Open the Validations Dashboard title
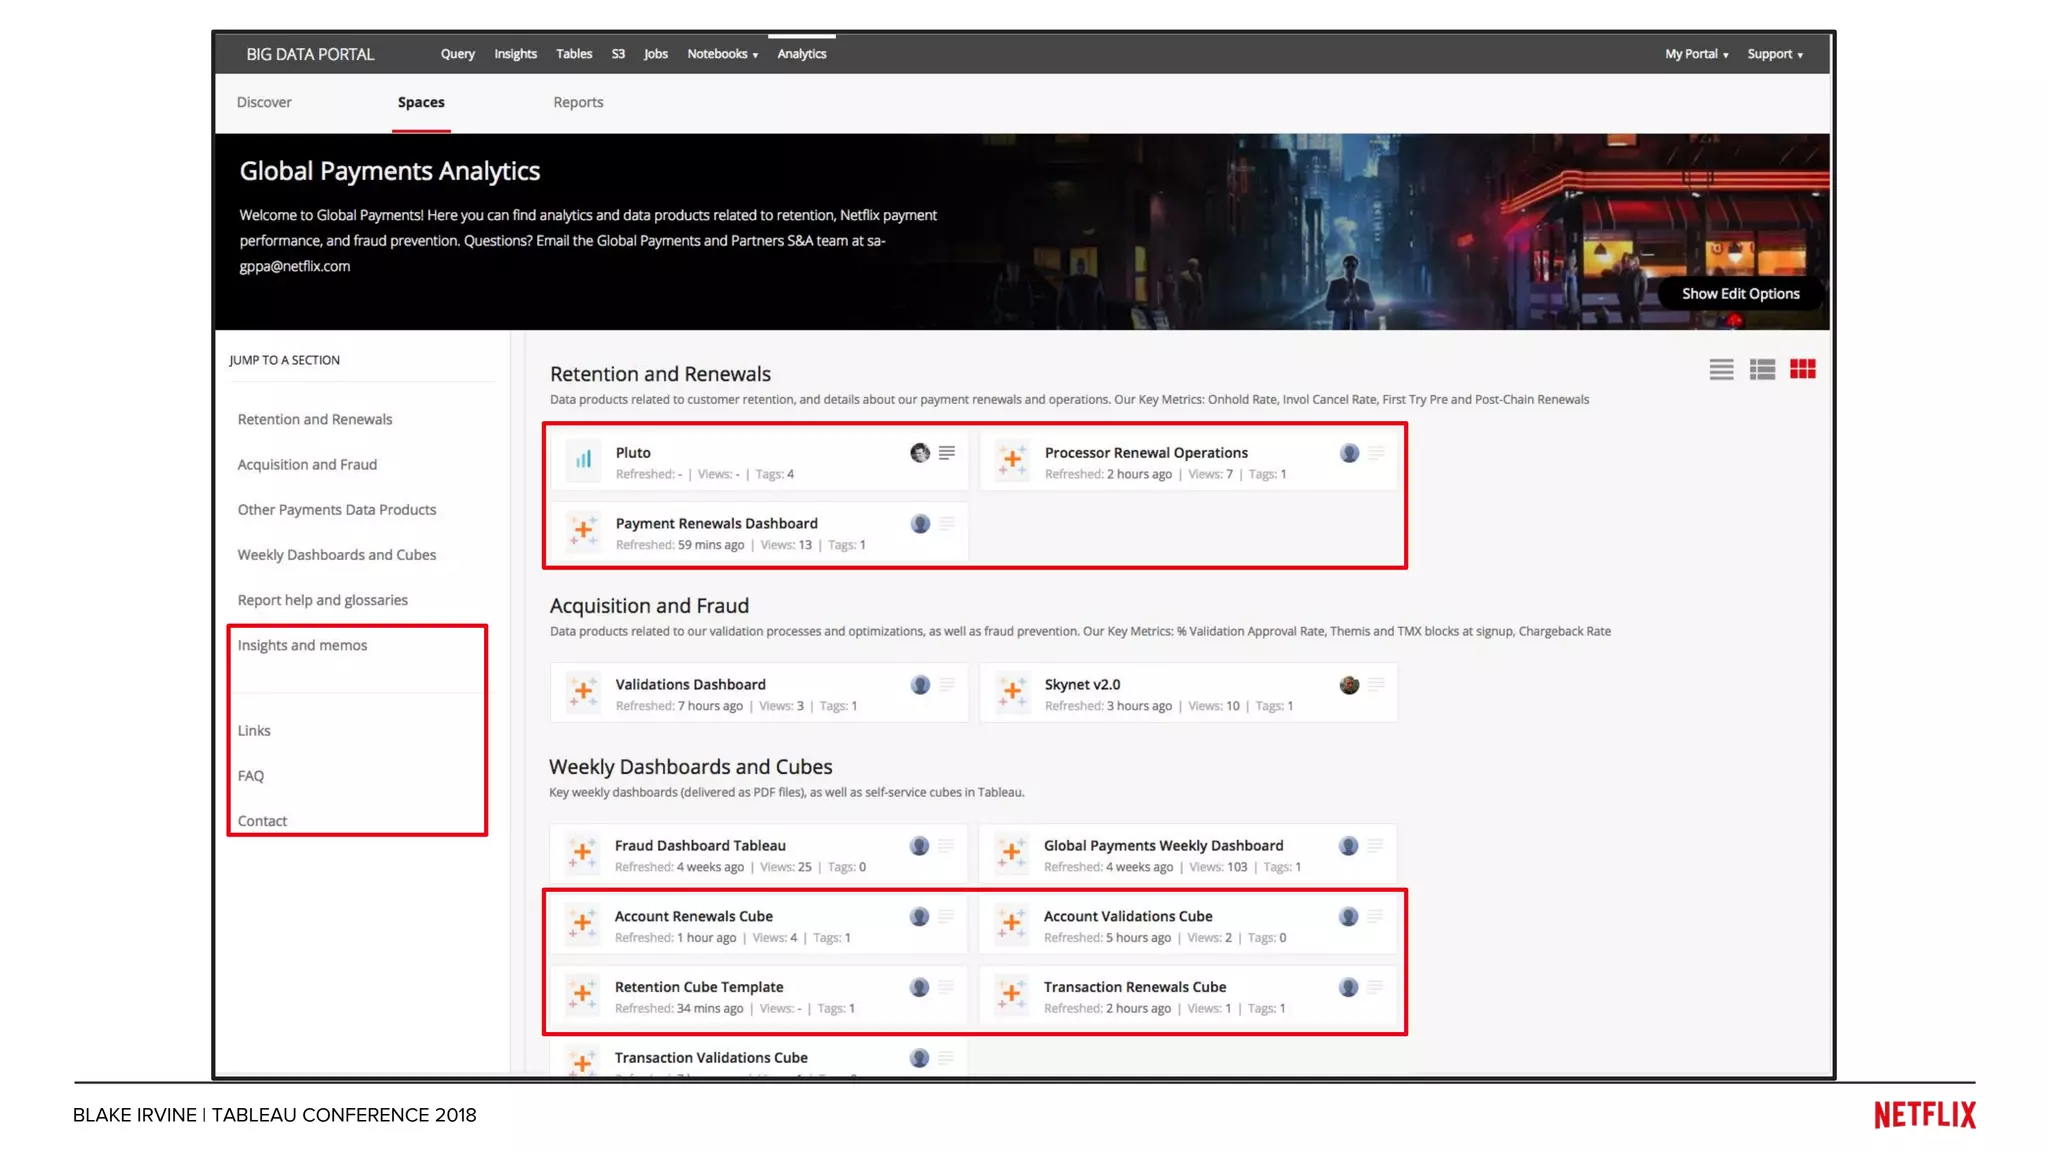 690,685
